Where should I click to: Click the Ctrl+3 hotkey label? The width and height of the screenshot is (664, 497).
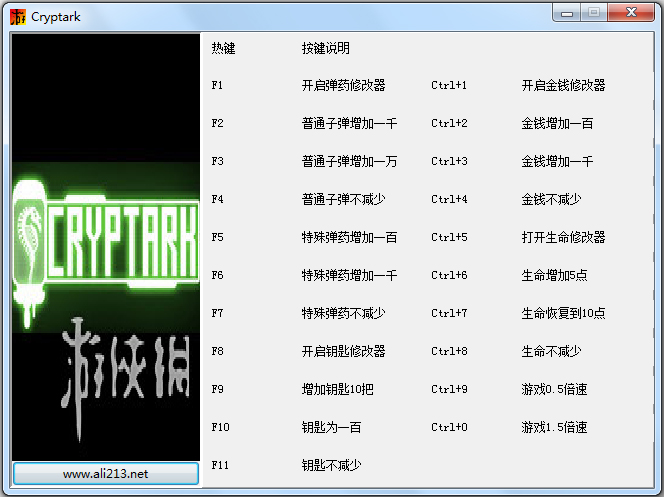click(x=449, y=161)
